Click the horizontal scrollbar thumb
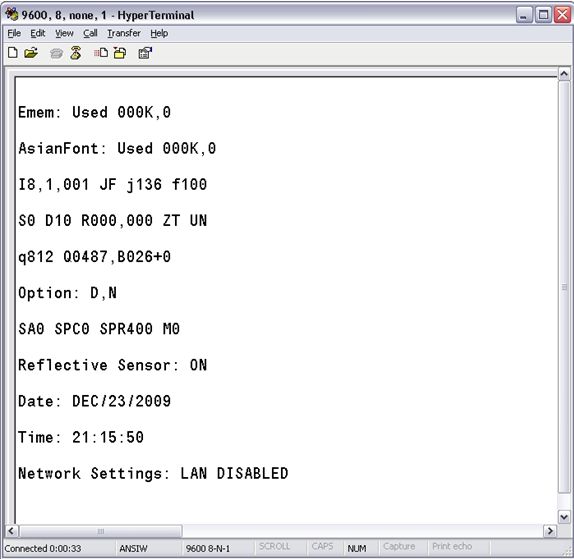 [101, 531]
